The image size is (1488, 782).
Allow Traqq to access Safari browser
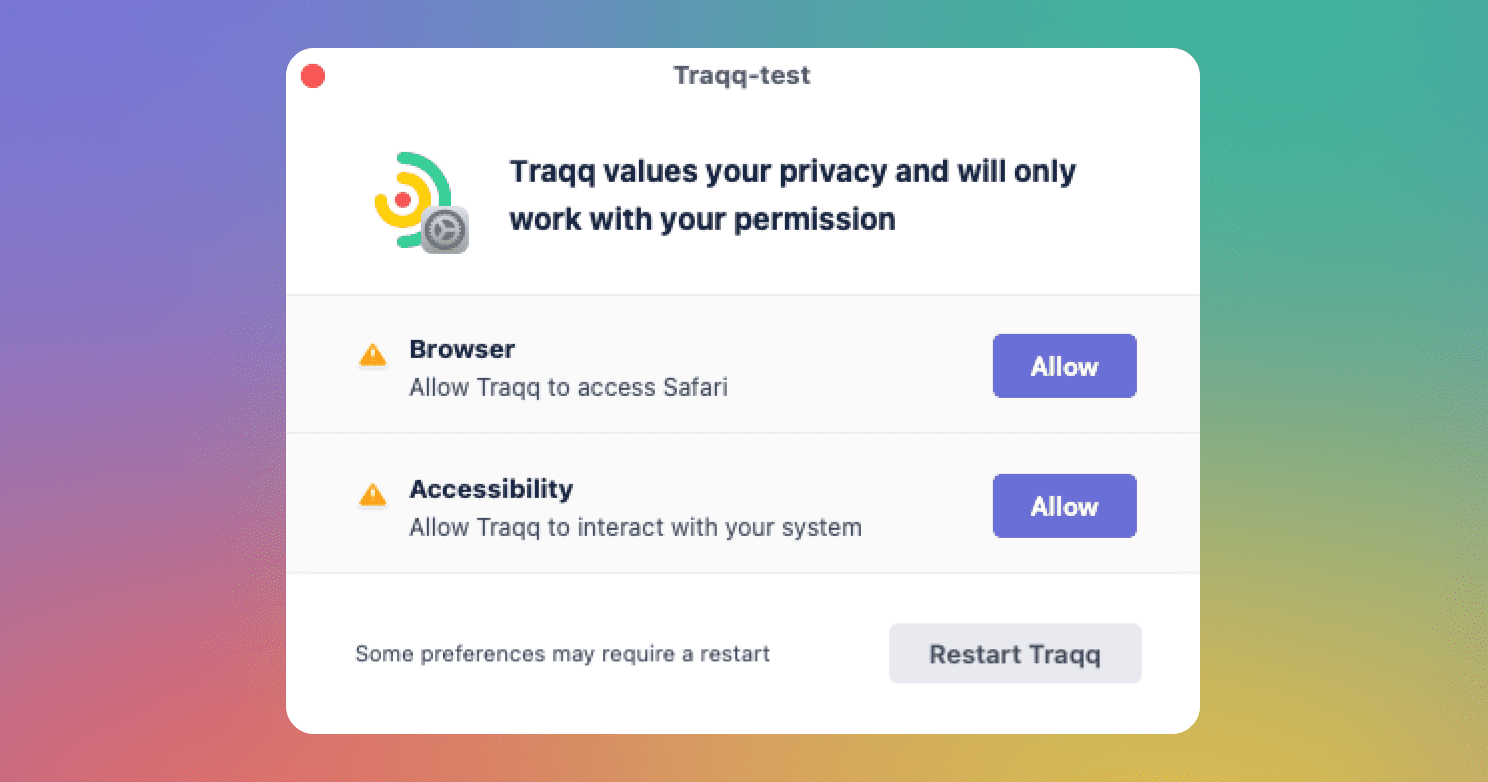[x=1064, y=366]
